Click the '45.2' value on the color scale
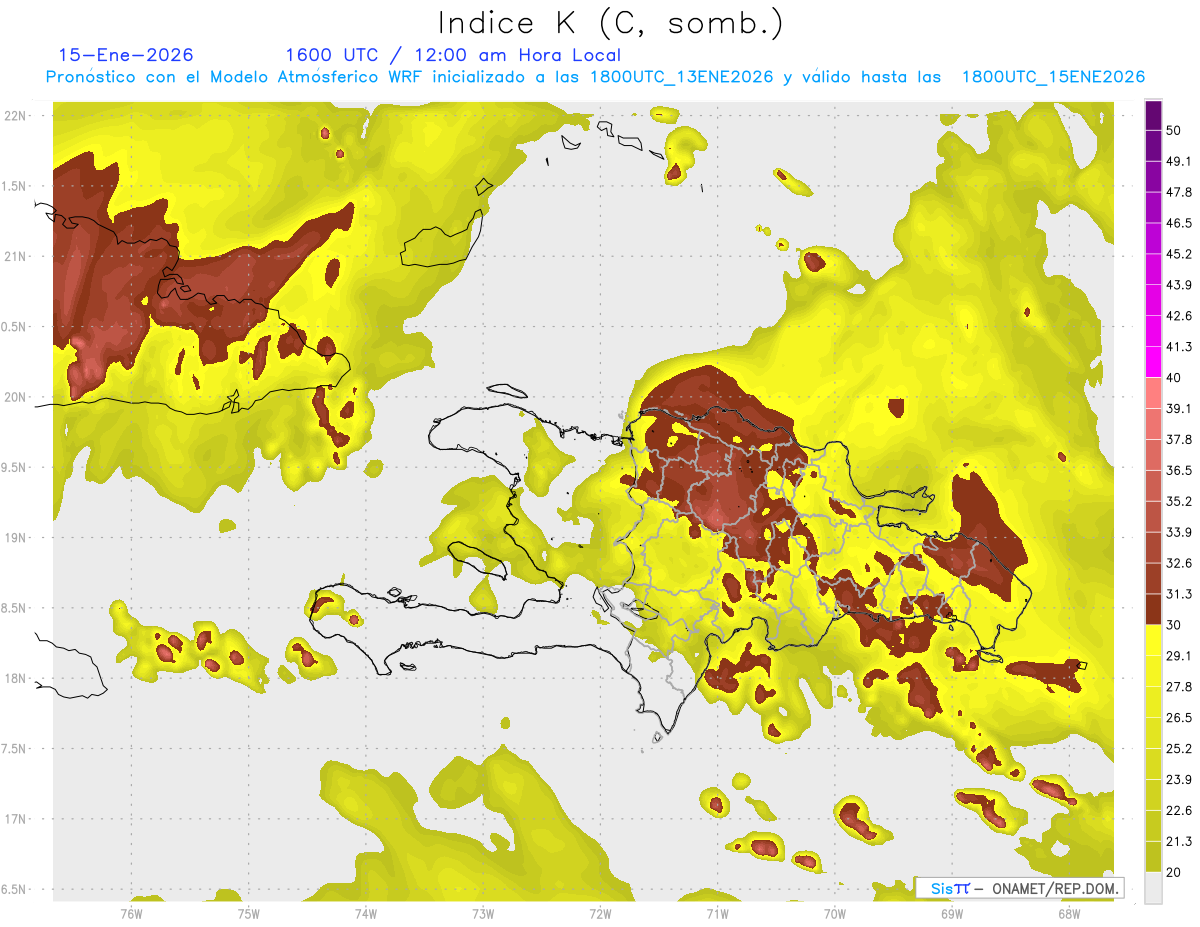This screenshot has width=1200, height=927. click(x=1178, y=254)
